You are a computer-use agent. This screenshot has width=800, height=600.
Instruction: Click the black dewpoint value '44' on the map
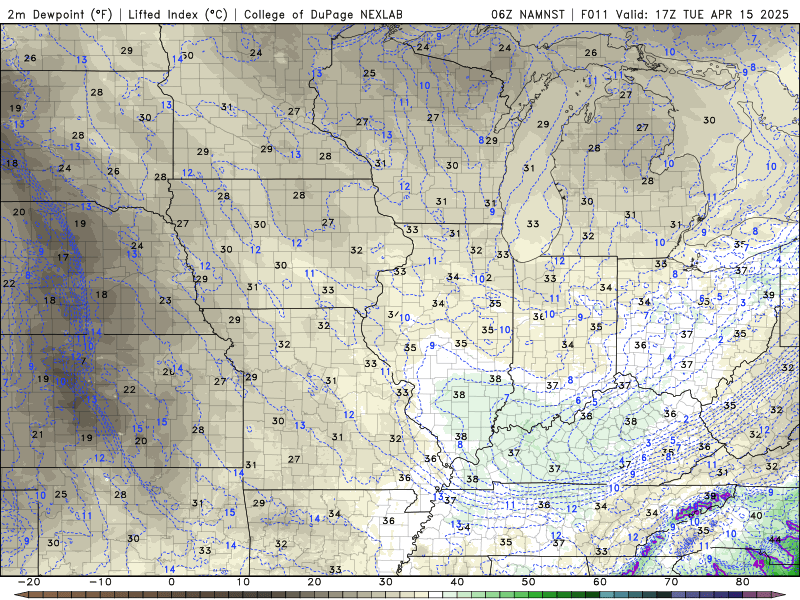(774, 539)
